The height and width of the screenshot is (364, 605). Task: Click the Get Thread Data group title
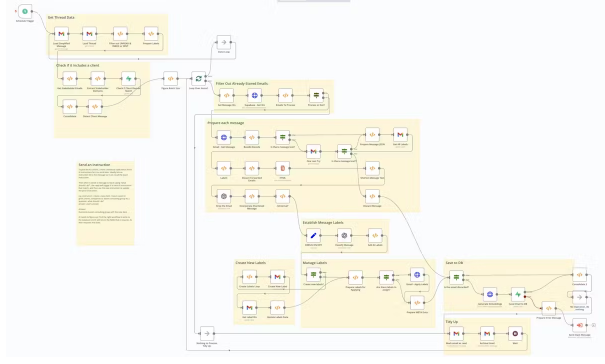coord(61,17)
